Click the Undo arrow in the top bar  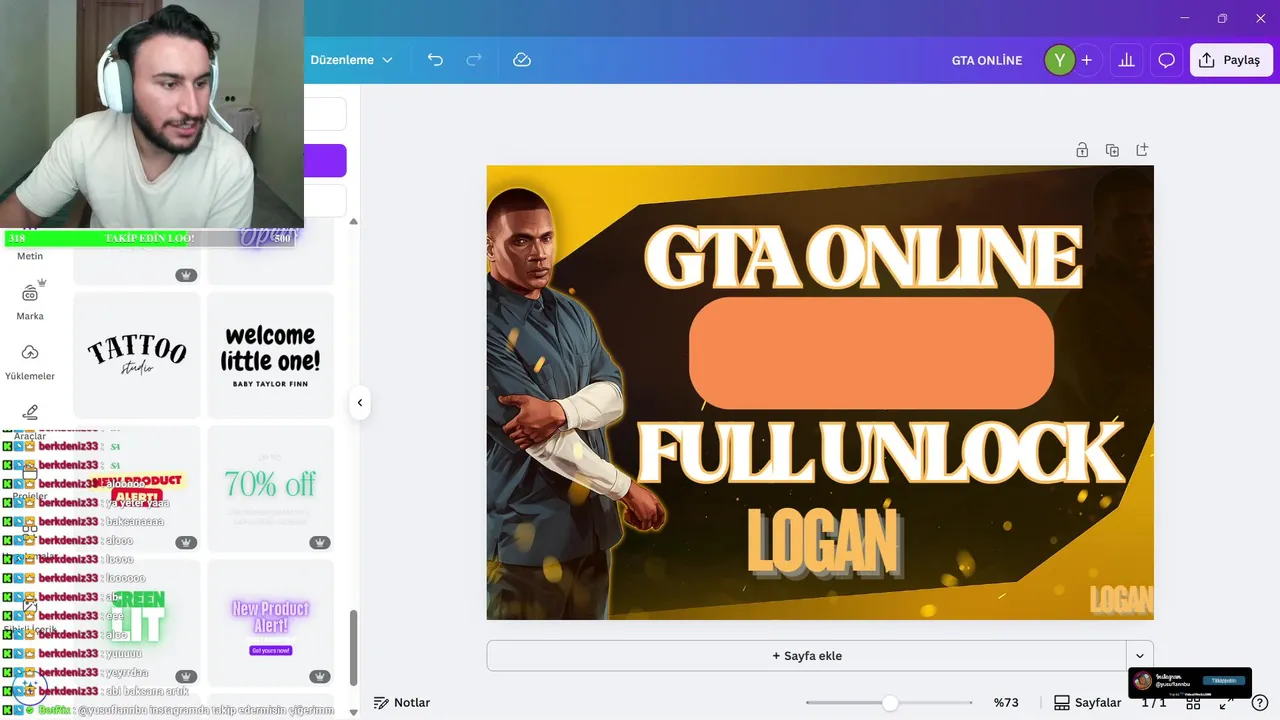[x=435, y=60]
